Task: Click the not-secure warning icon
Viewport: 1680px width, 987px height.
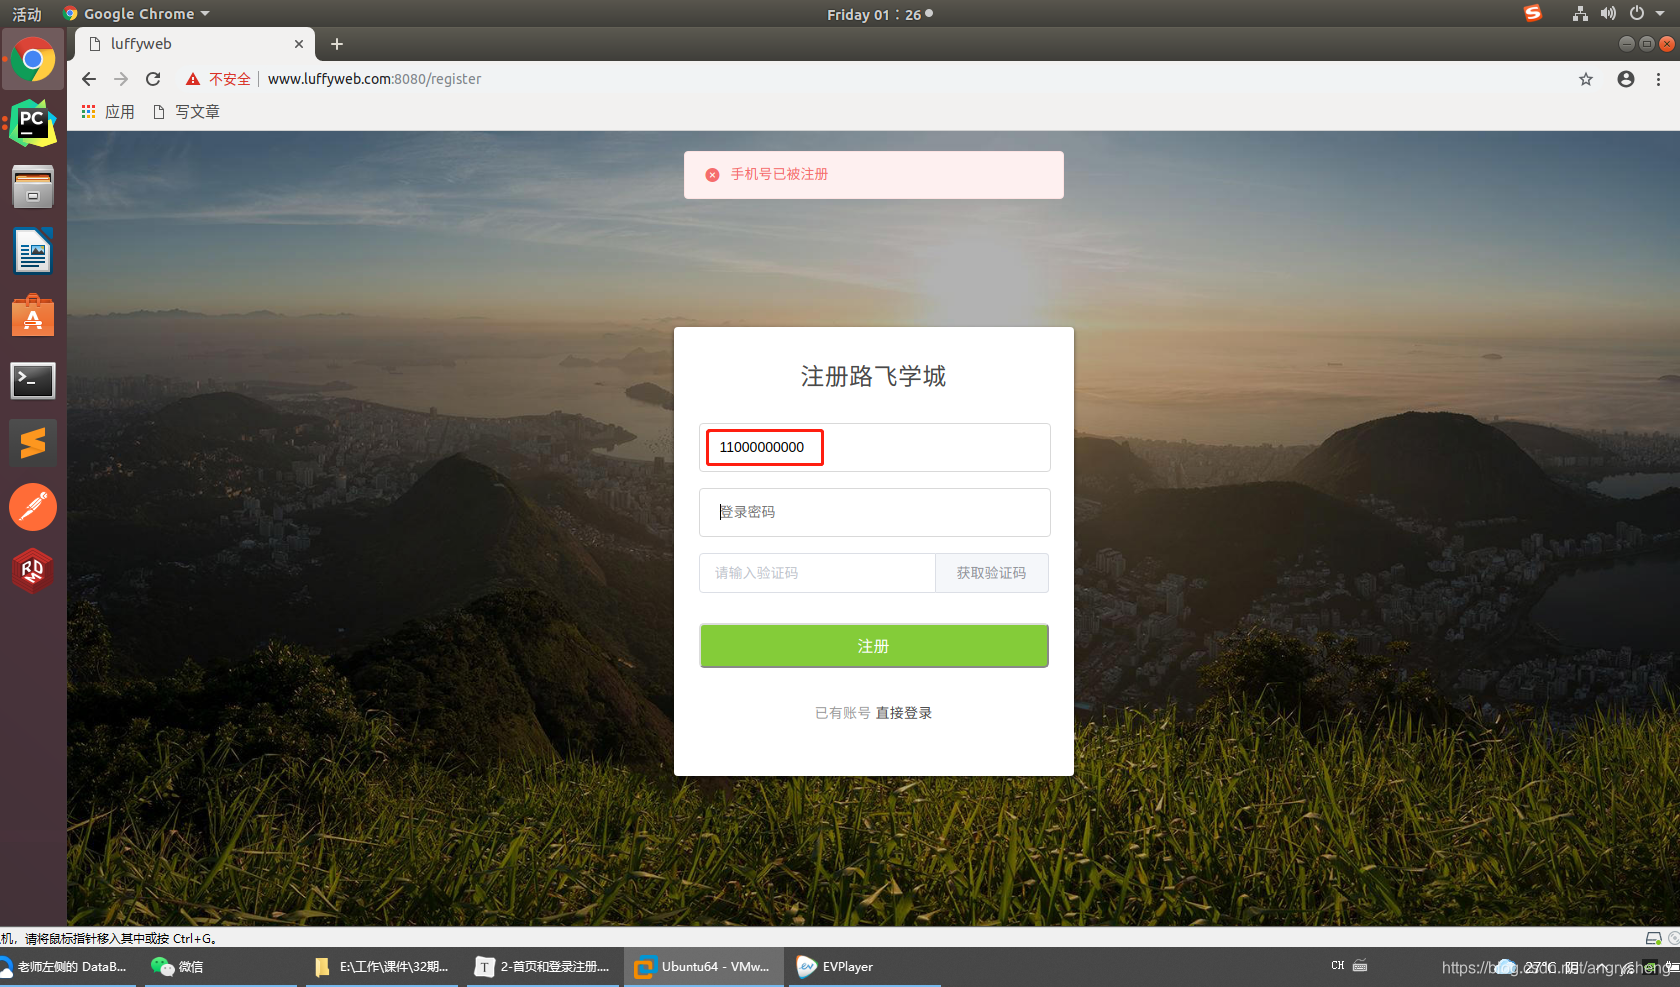Action: click(193, 79)
